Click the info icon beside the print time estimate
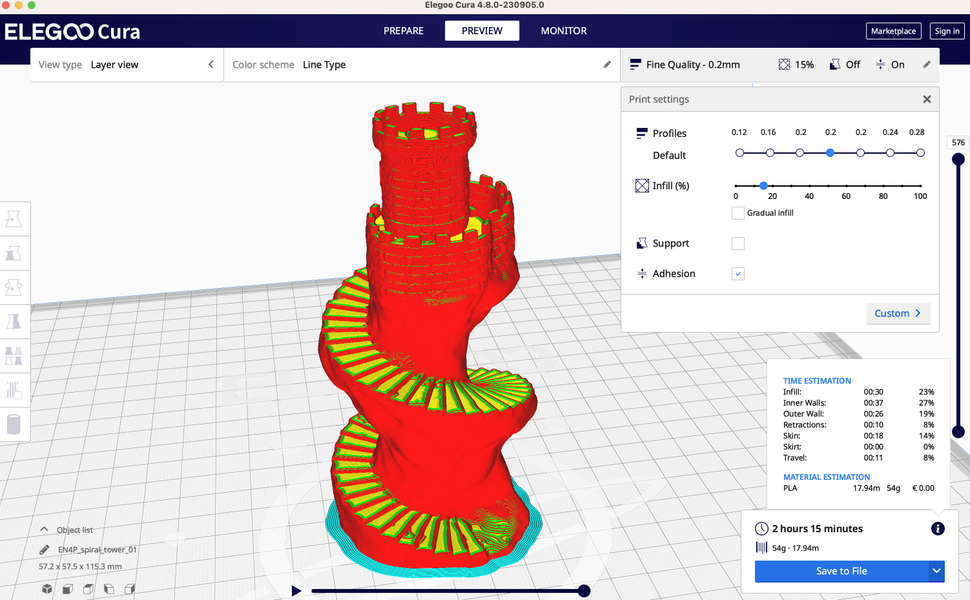This screenshot has height=600, width=970. (x=937, y=529)
